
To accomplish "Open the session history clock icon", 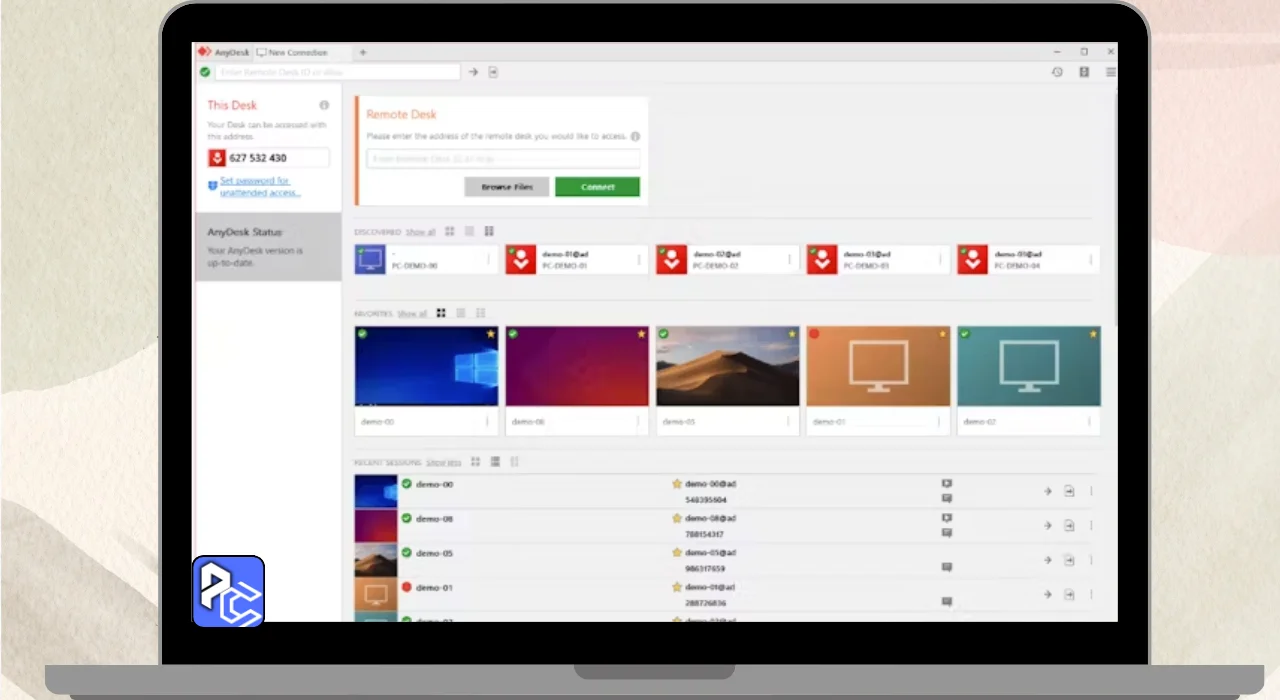I will click(x=1057, y=72).
